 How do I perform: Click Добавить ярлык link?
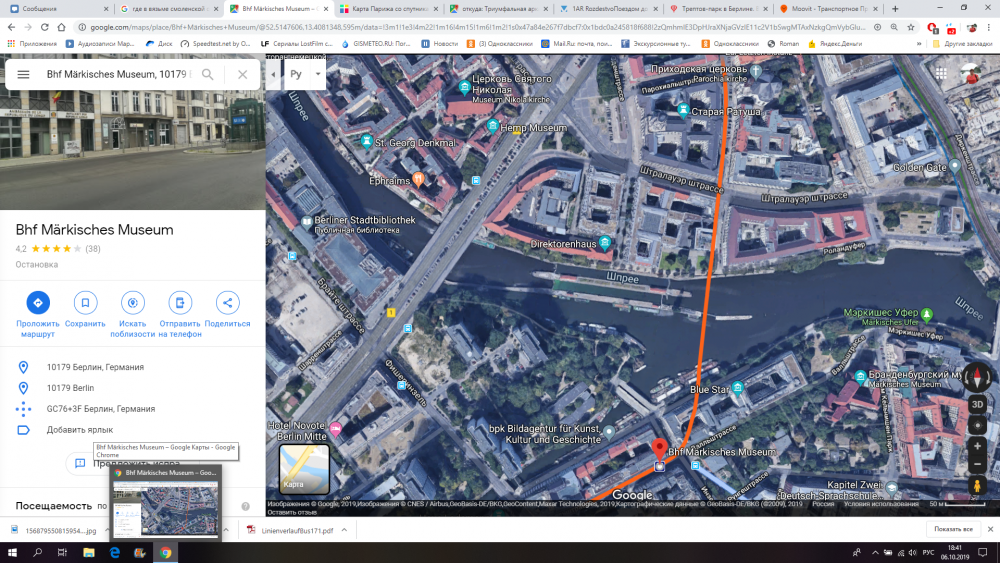[x=80, y=430]
